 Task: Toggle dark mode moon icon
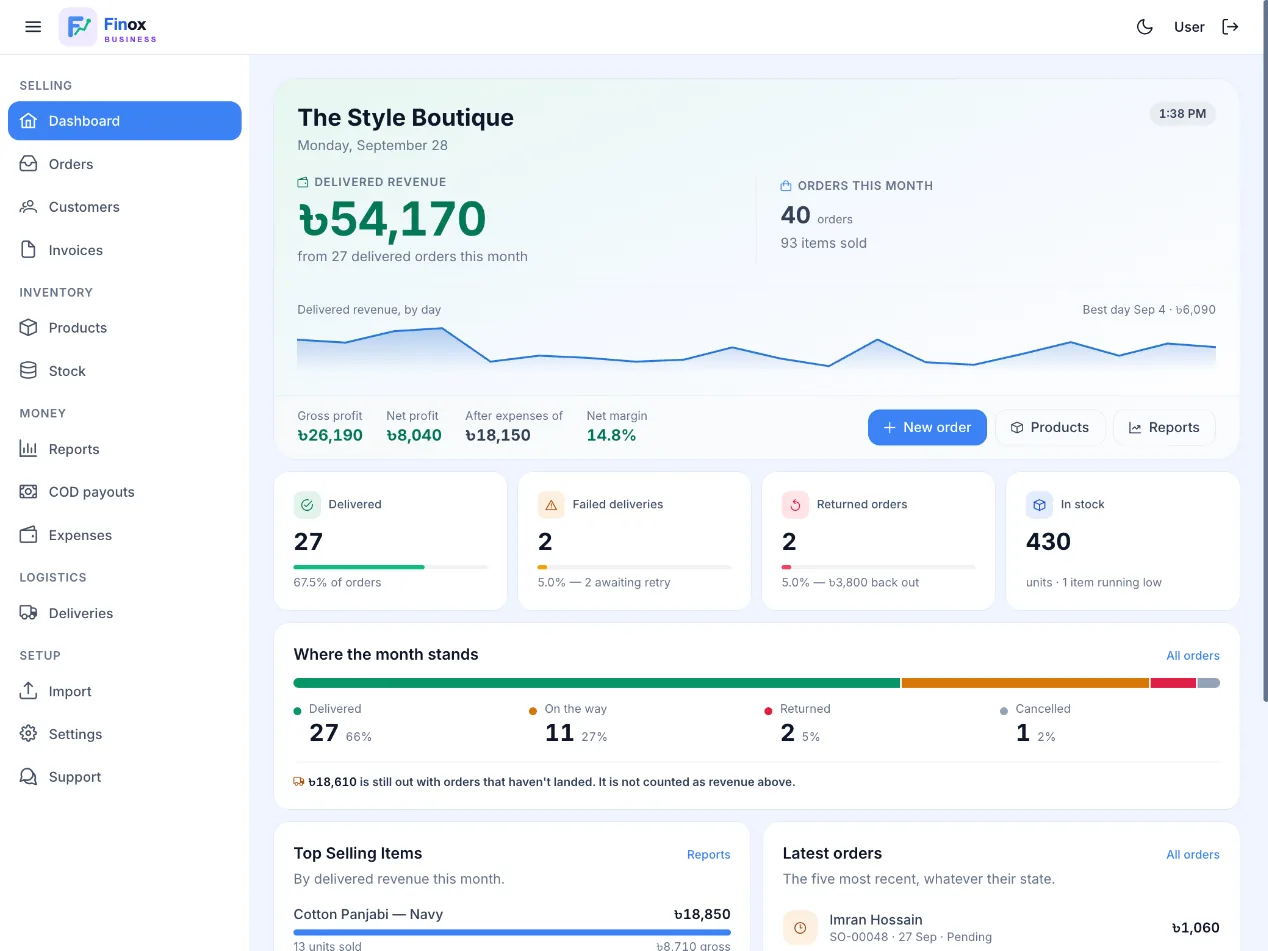(x=1145, y=27)
